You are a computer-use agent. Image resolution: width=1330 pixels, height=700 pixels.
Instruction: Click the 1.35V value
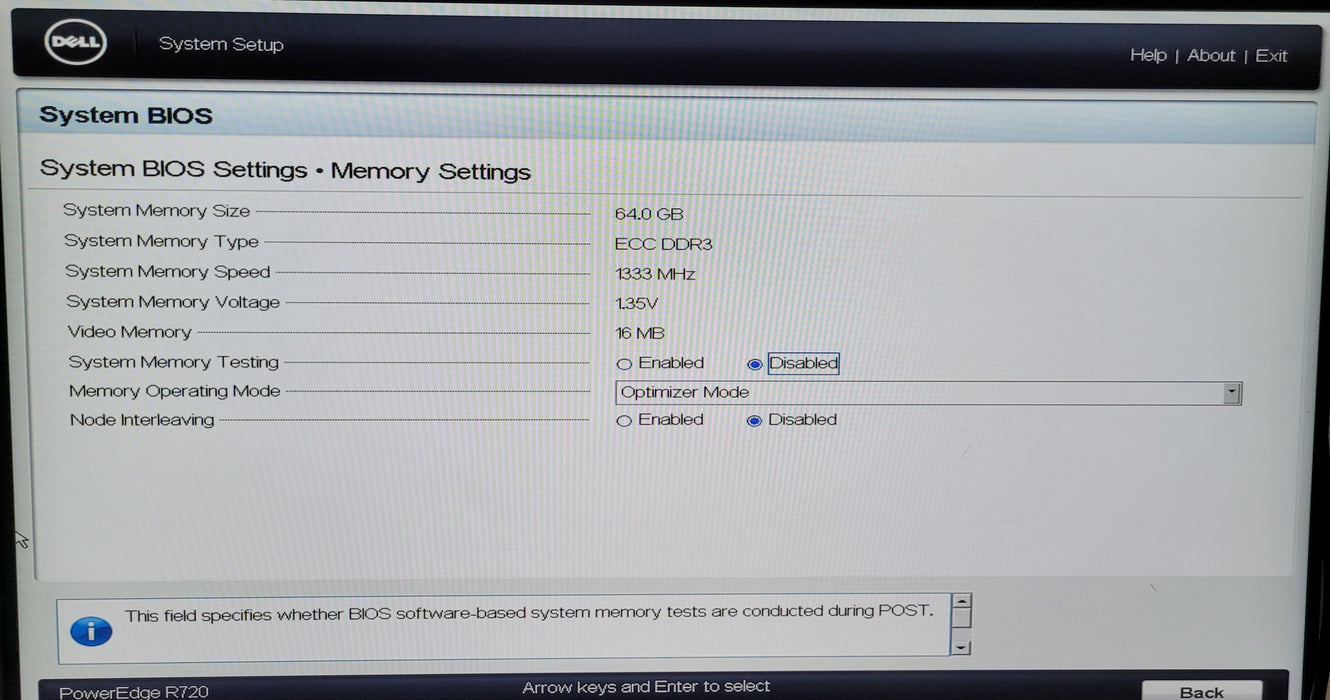pos(637,303)
